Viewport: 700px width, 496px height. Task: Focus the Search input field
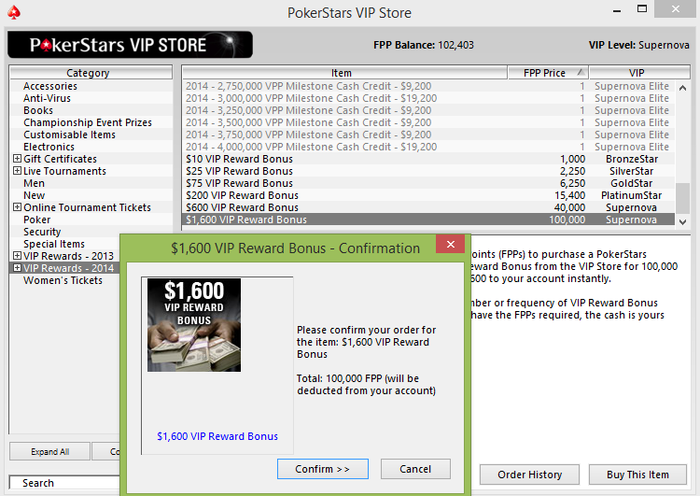coord(65,483)
